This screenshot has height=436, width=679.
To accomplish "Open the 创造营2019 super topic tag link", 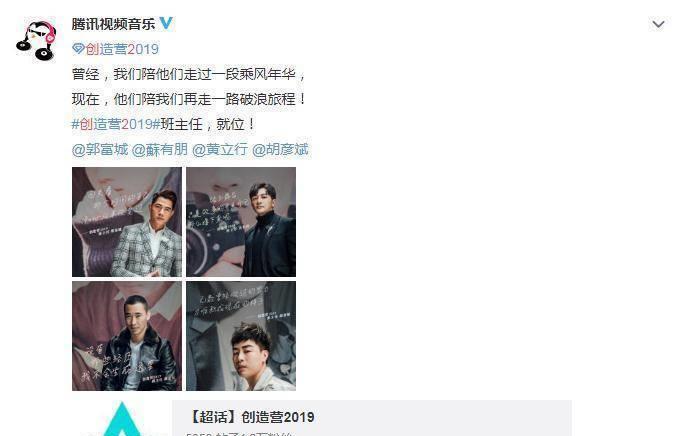I will coord(122,49).
